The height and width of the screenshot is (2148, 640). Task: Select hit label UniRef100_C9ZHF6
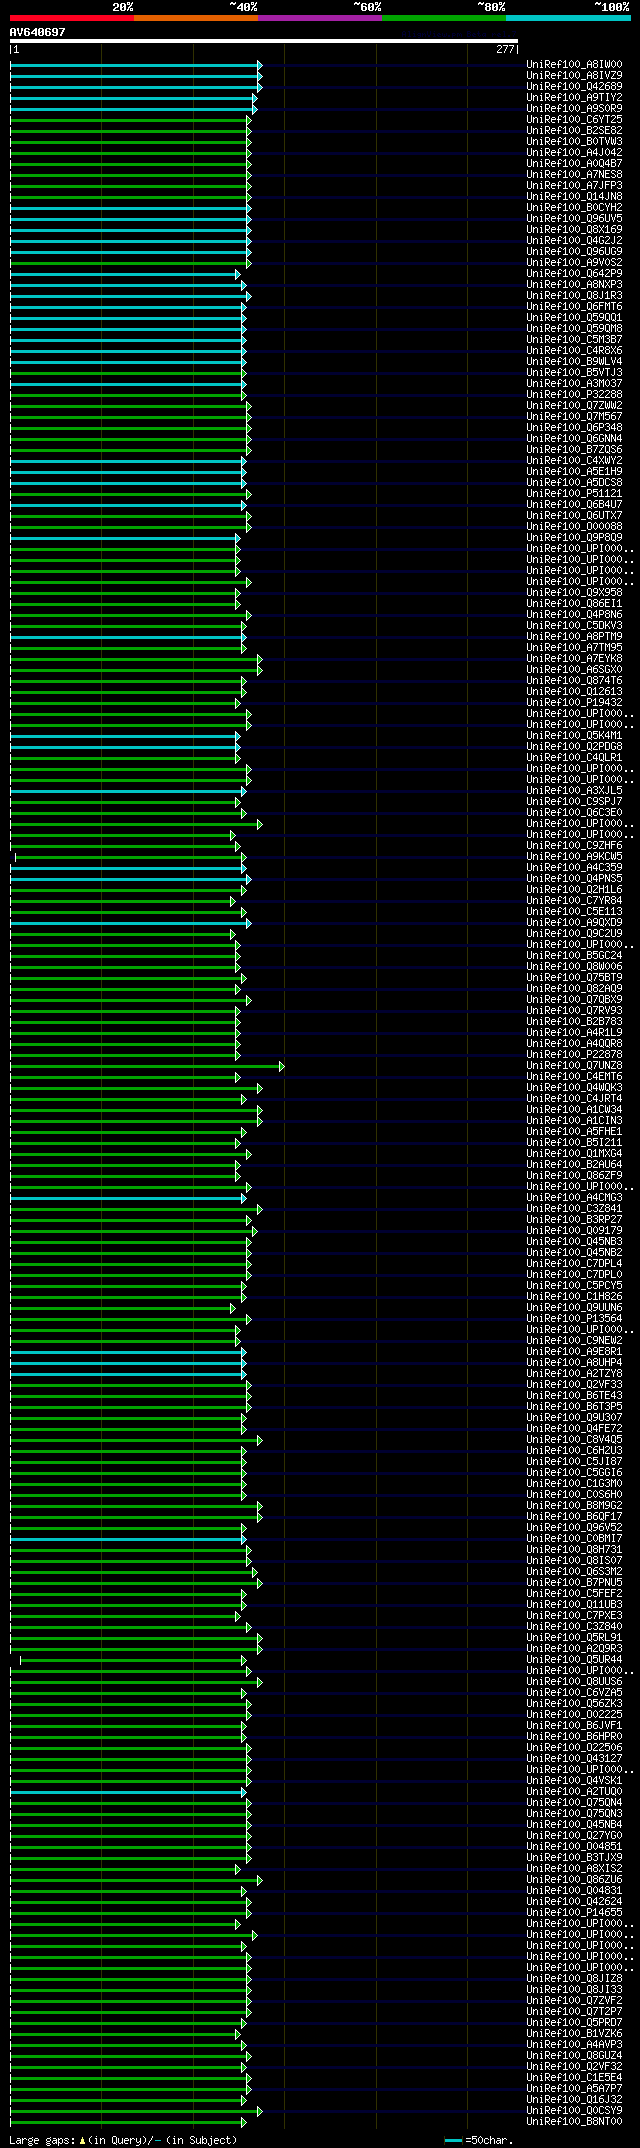(574, 846)
